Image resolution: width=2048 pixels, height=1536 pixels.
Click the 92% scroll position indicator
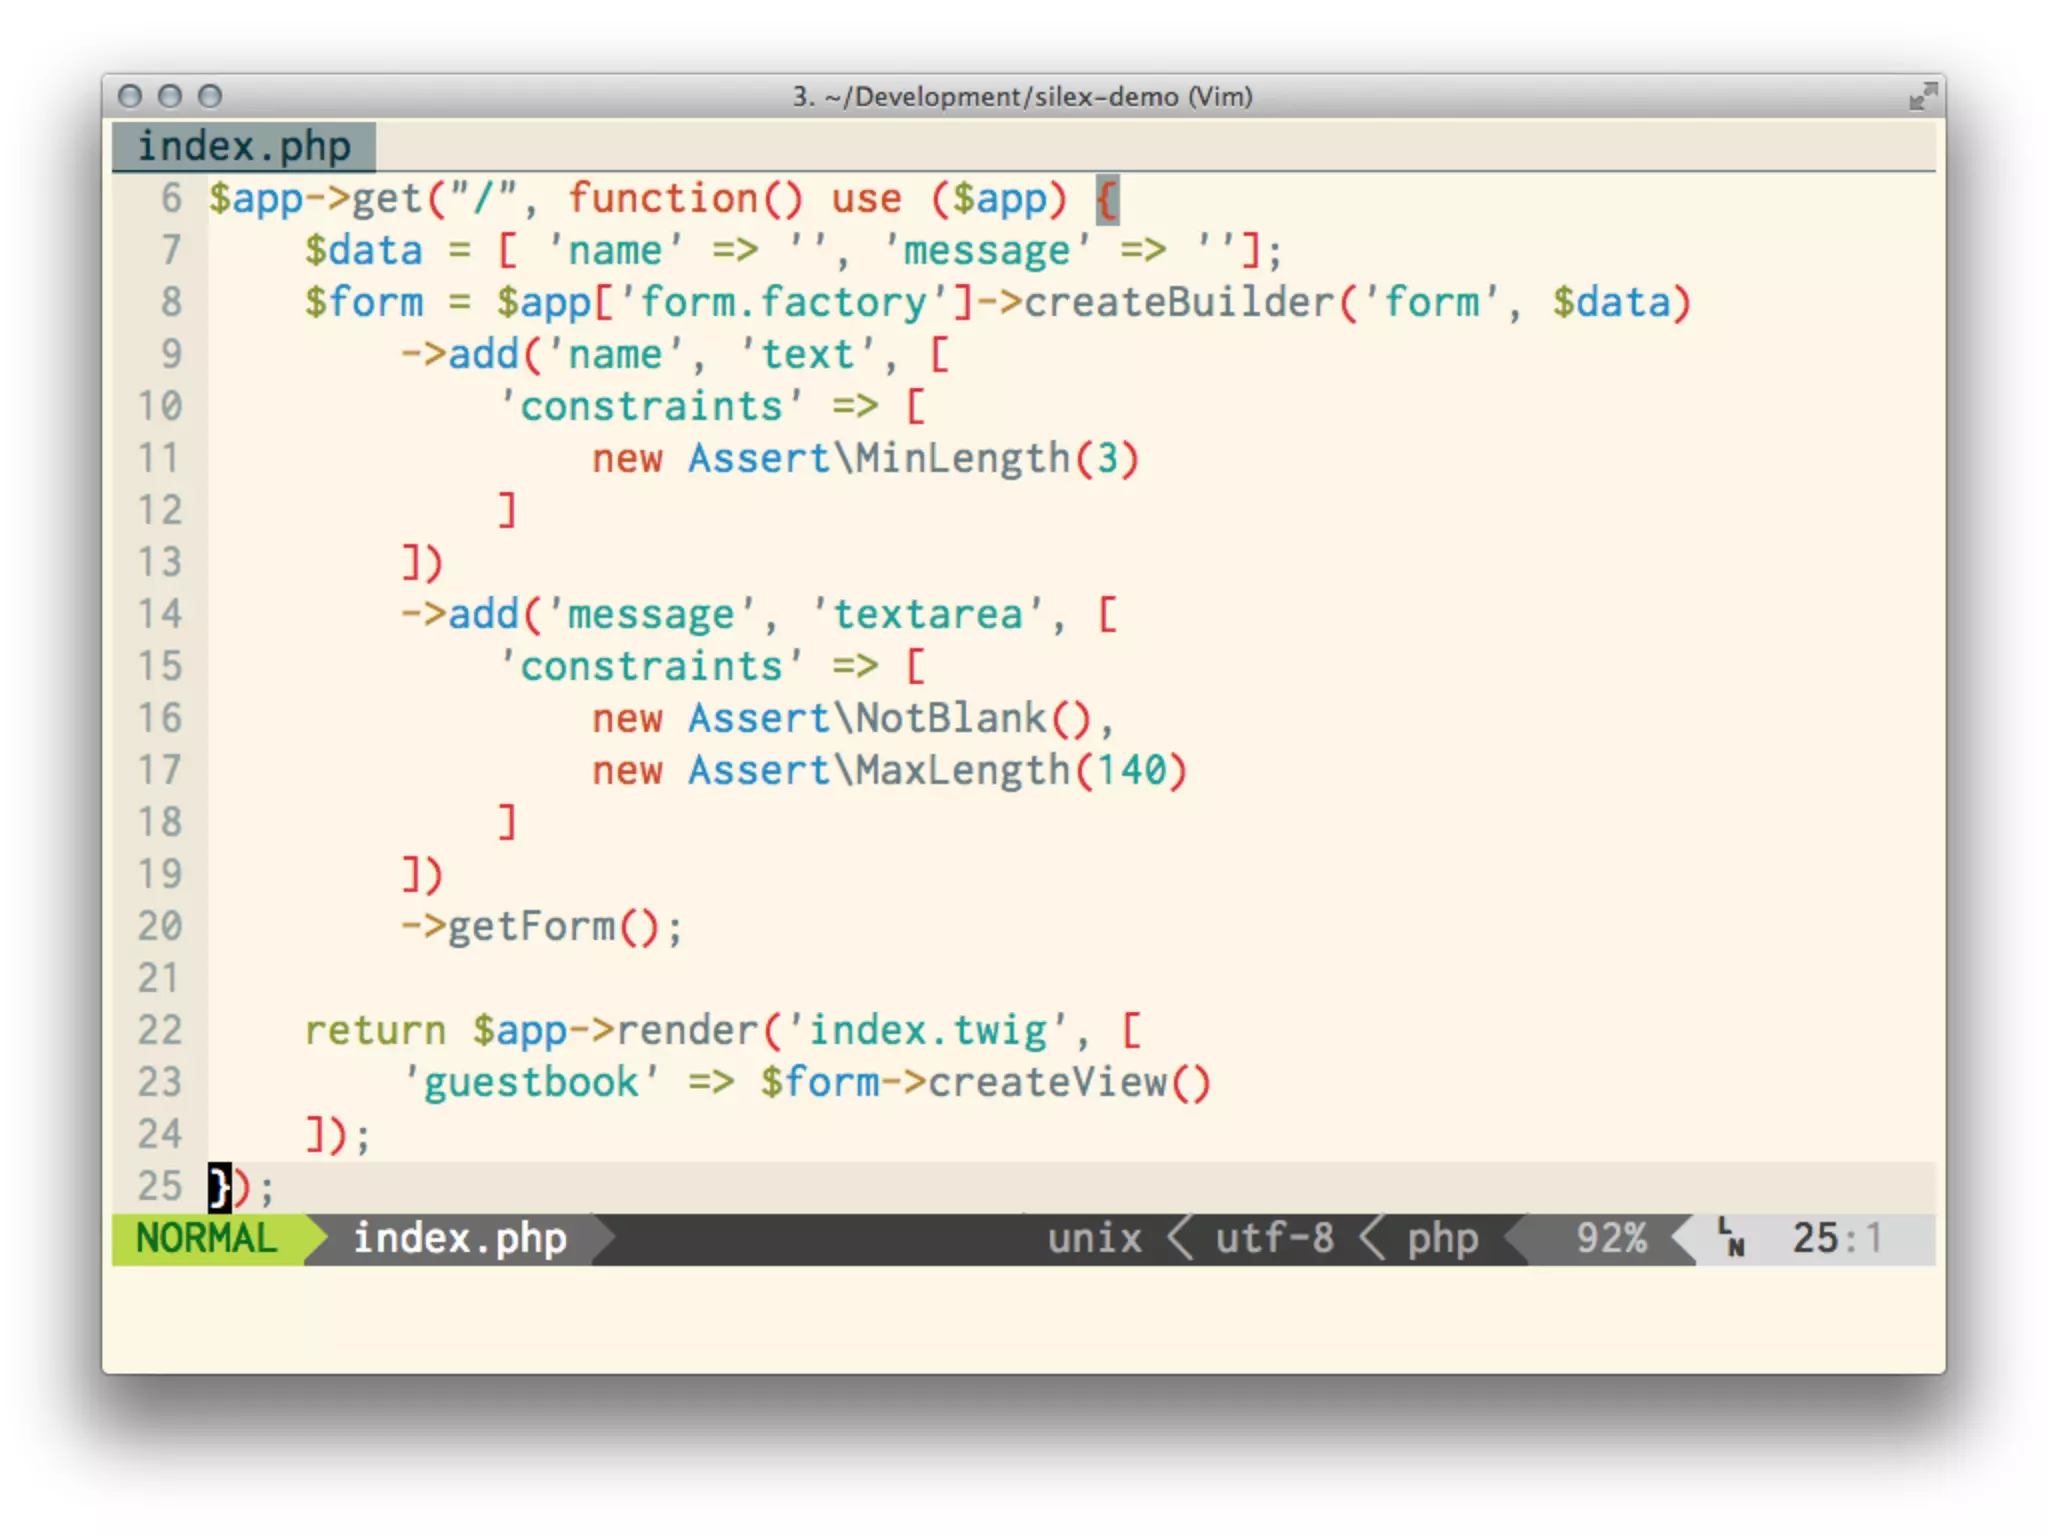1610,1239
